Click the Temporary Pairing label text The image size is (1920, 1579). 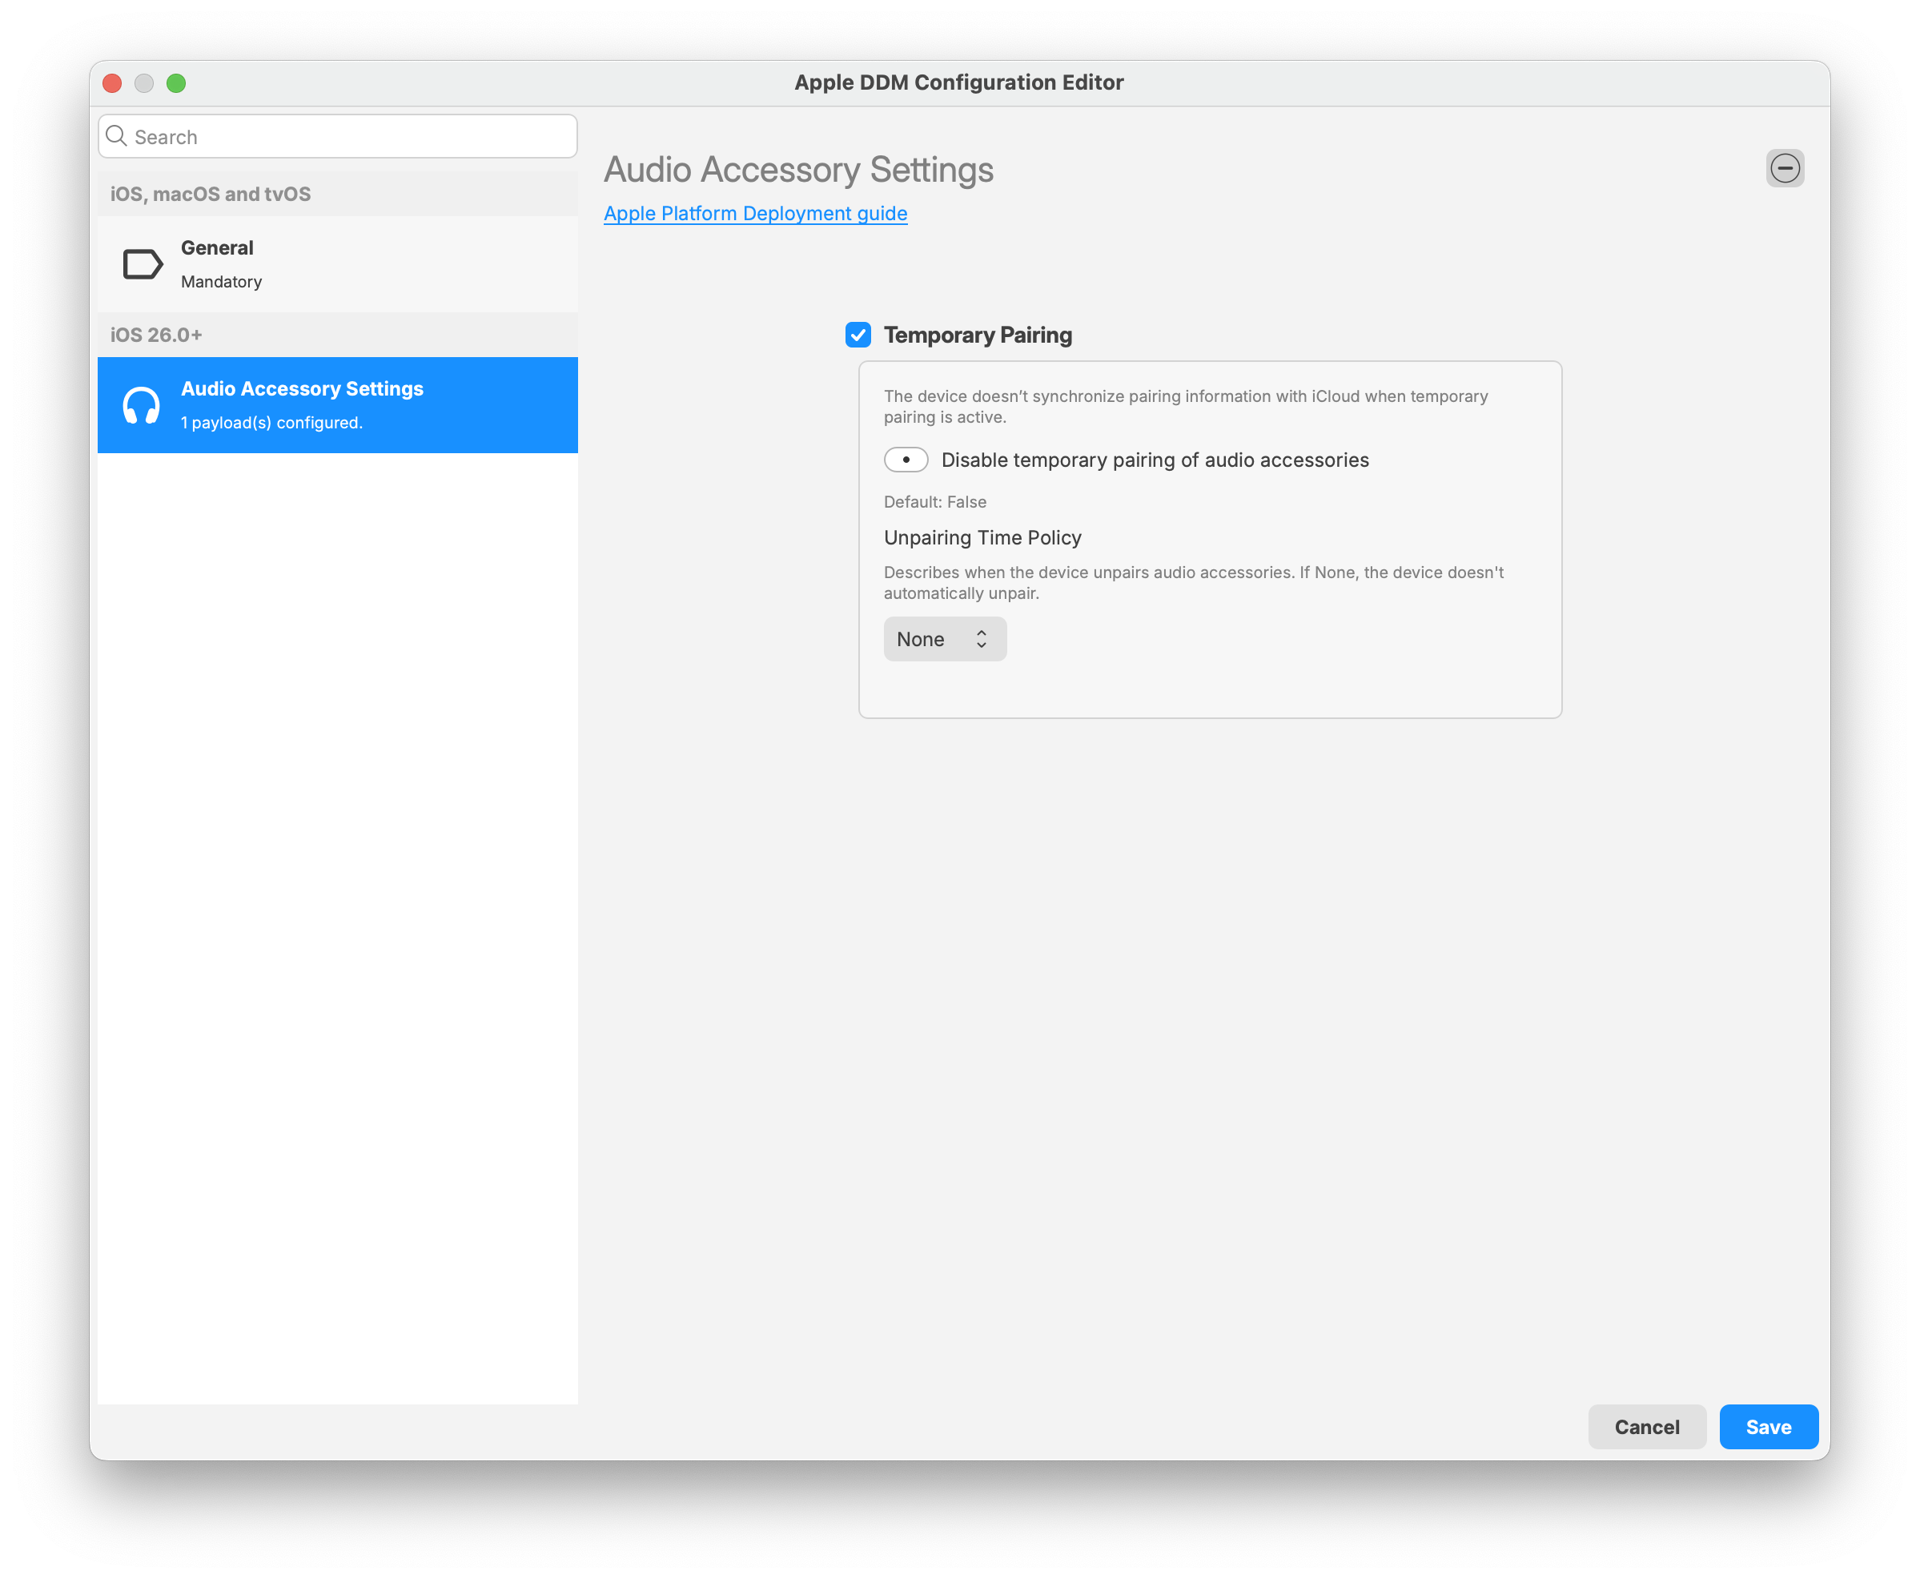coord(977,335)
